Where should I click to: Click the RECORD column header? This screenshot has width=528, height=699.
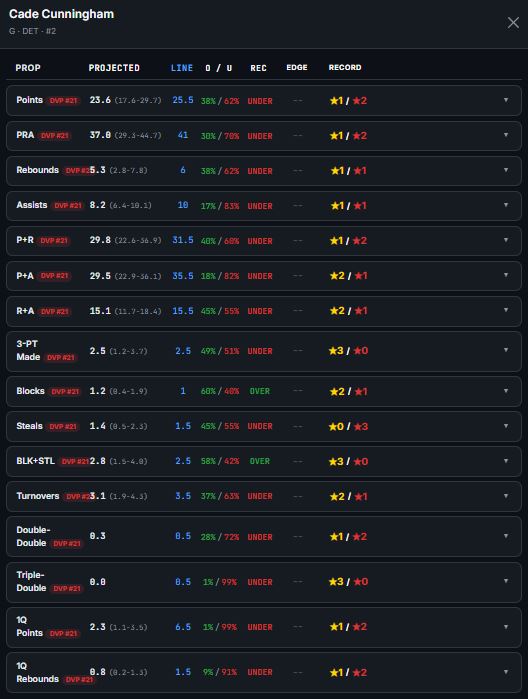345,67
